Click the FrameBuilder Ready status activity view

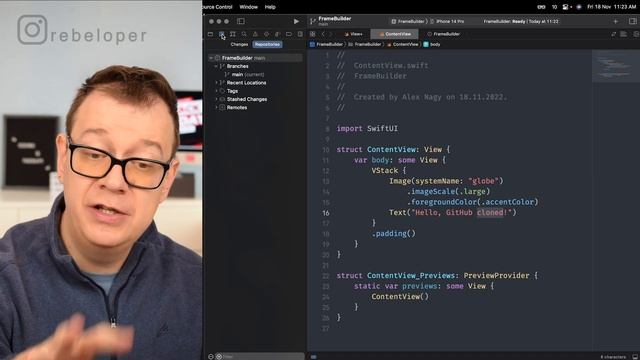[521, 21]
